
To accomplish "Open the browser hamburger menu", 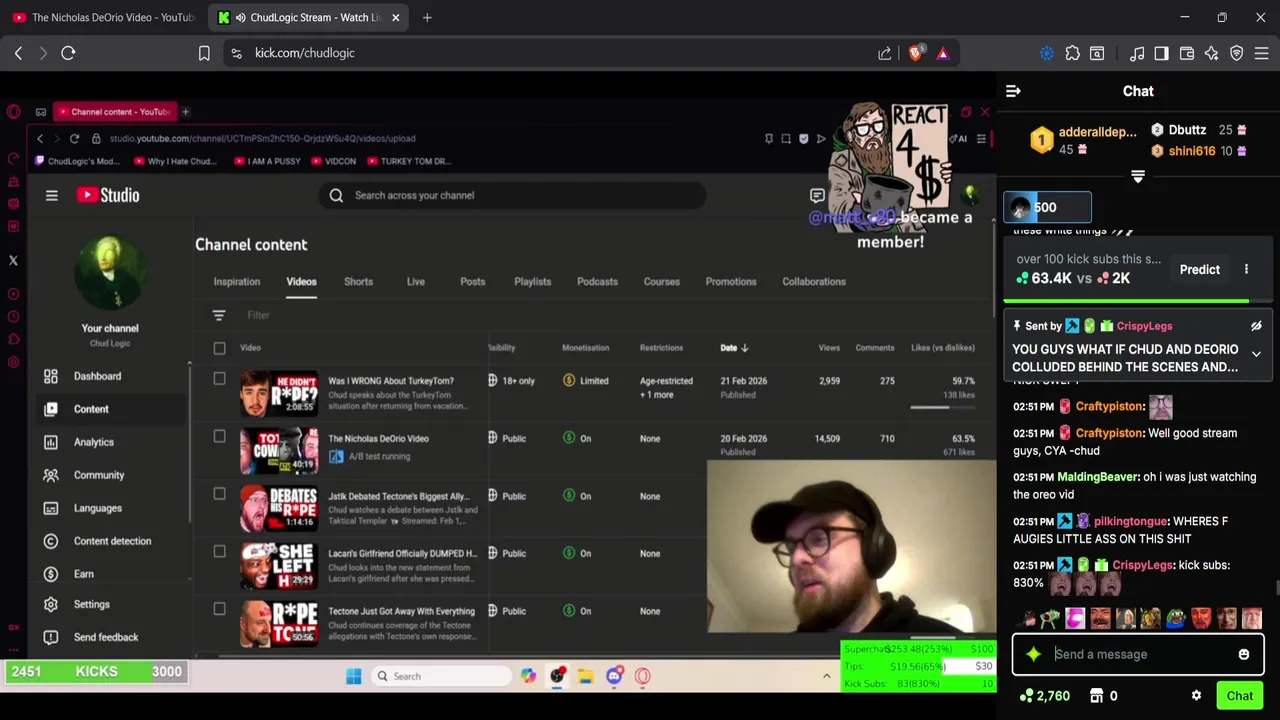I will tap(1262, 53).
